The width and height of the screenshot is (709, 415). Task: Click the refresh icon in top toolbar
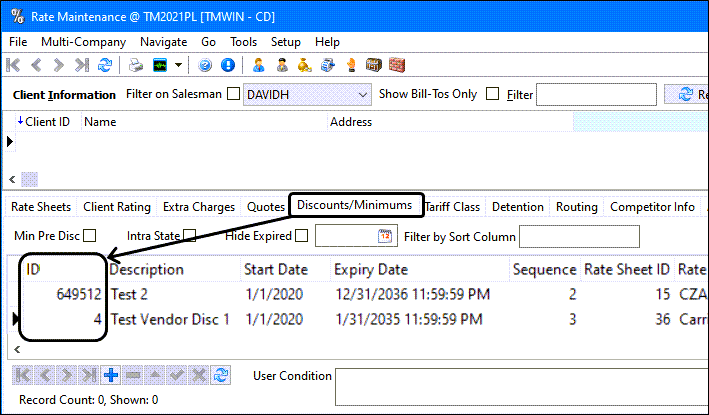click(105, 65)
